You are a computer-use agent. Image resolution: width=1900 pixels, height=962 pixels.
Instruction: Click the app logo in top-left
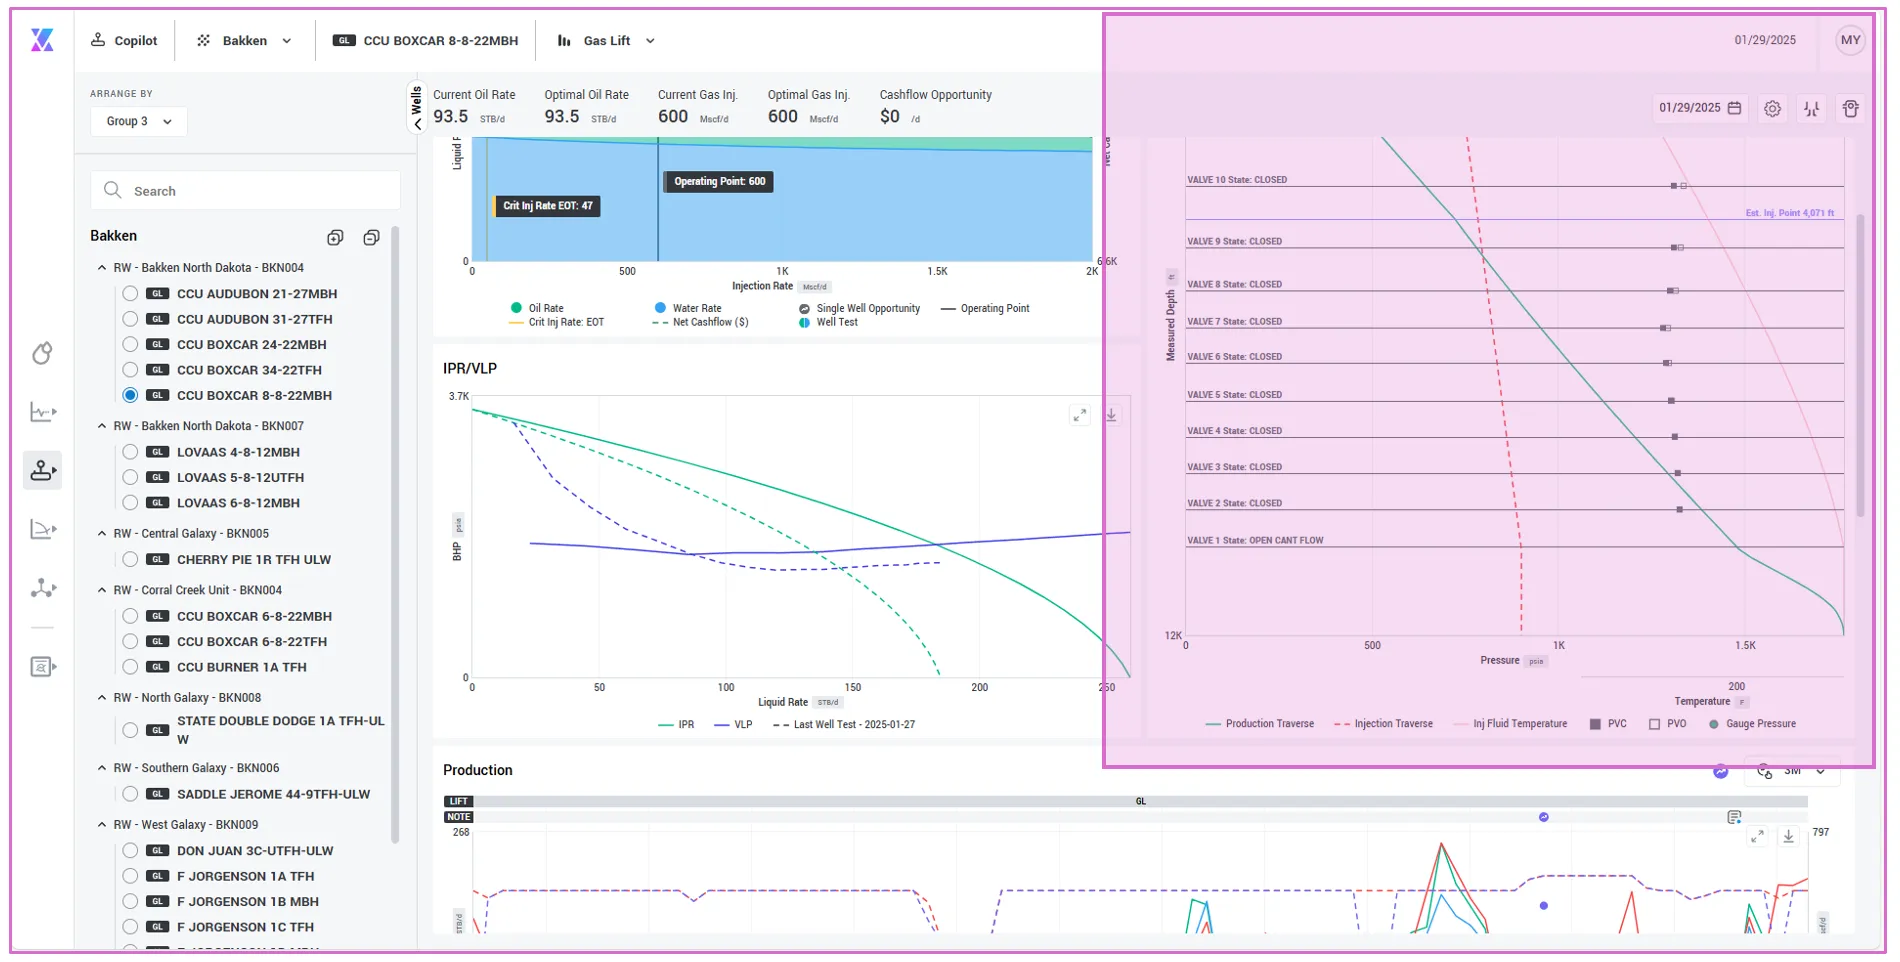point(42,40)
